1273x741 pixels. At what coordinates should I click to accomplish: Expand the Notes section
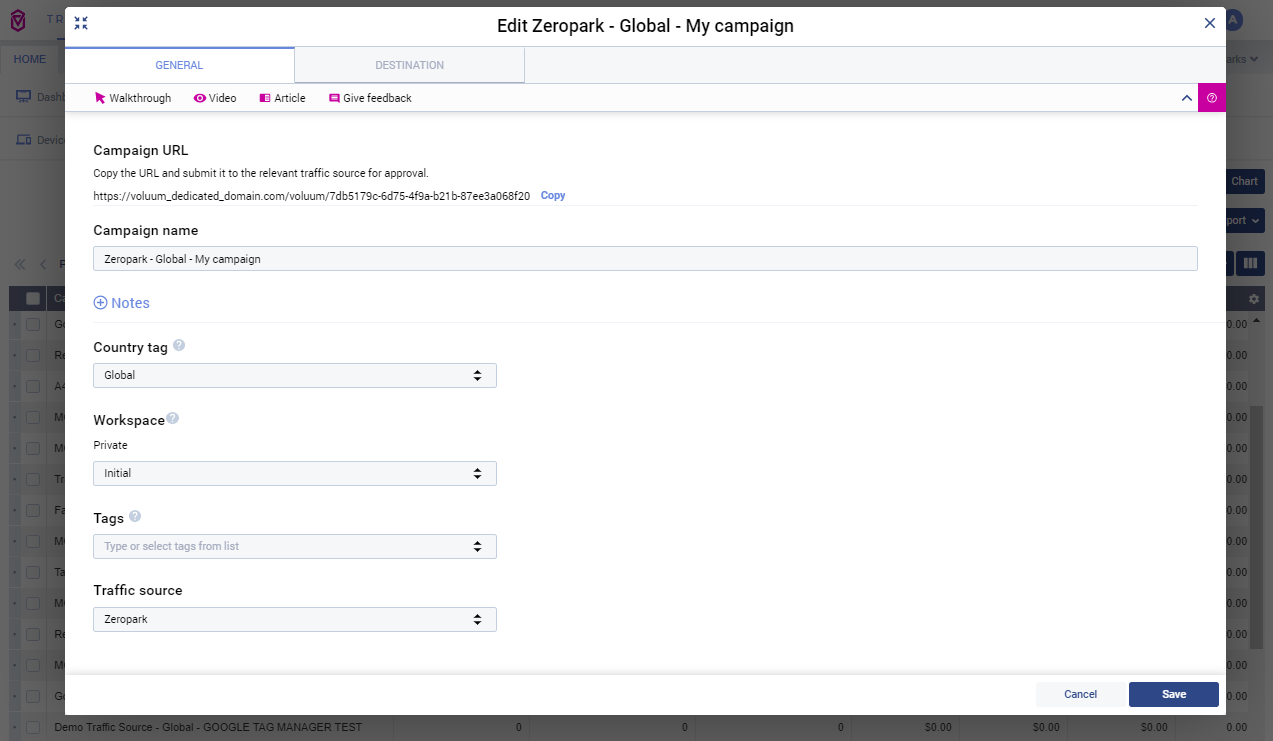(x=121, y=303)
